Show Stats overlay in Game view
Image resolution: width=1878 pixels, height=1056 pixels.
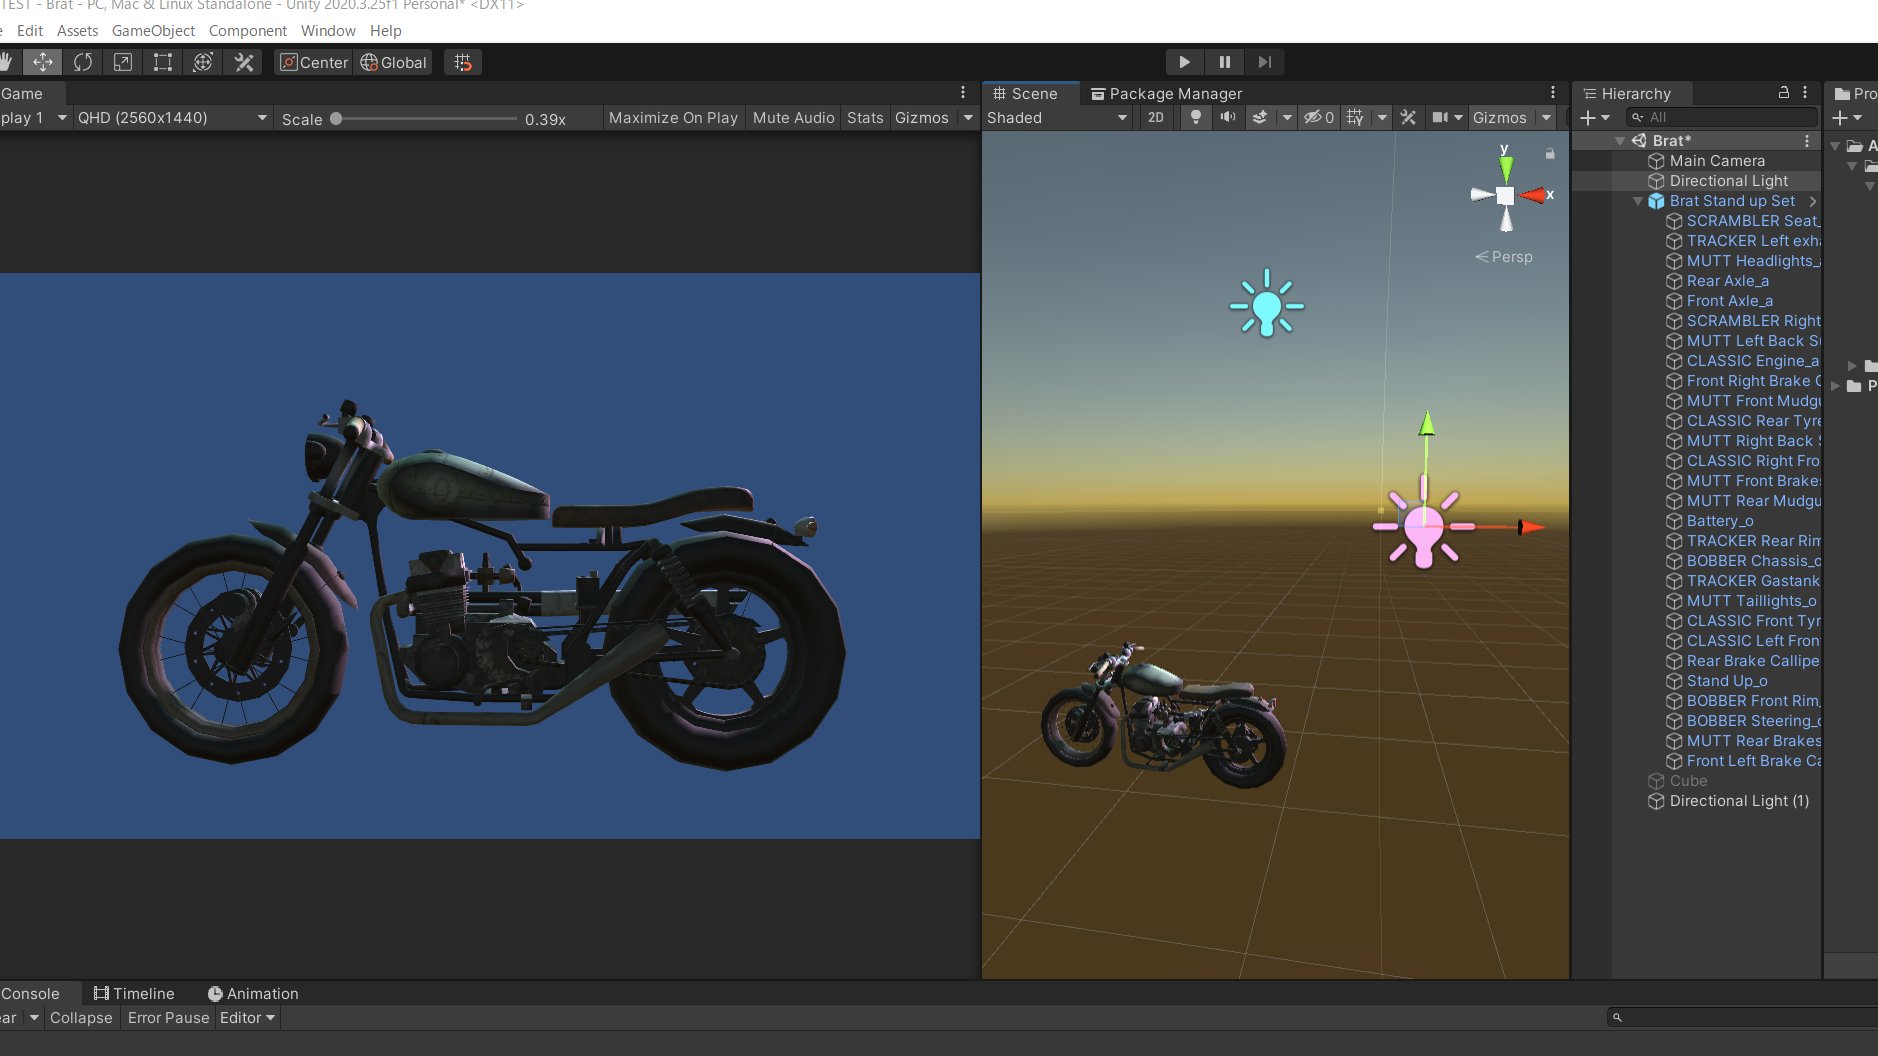click(865, 118)
